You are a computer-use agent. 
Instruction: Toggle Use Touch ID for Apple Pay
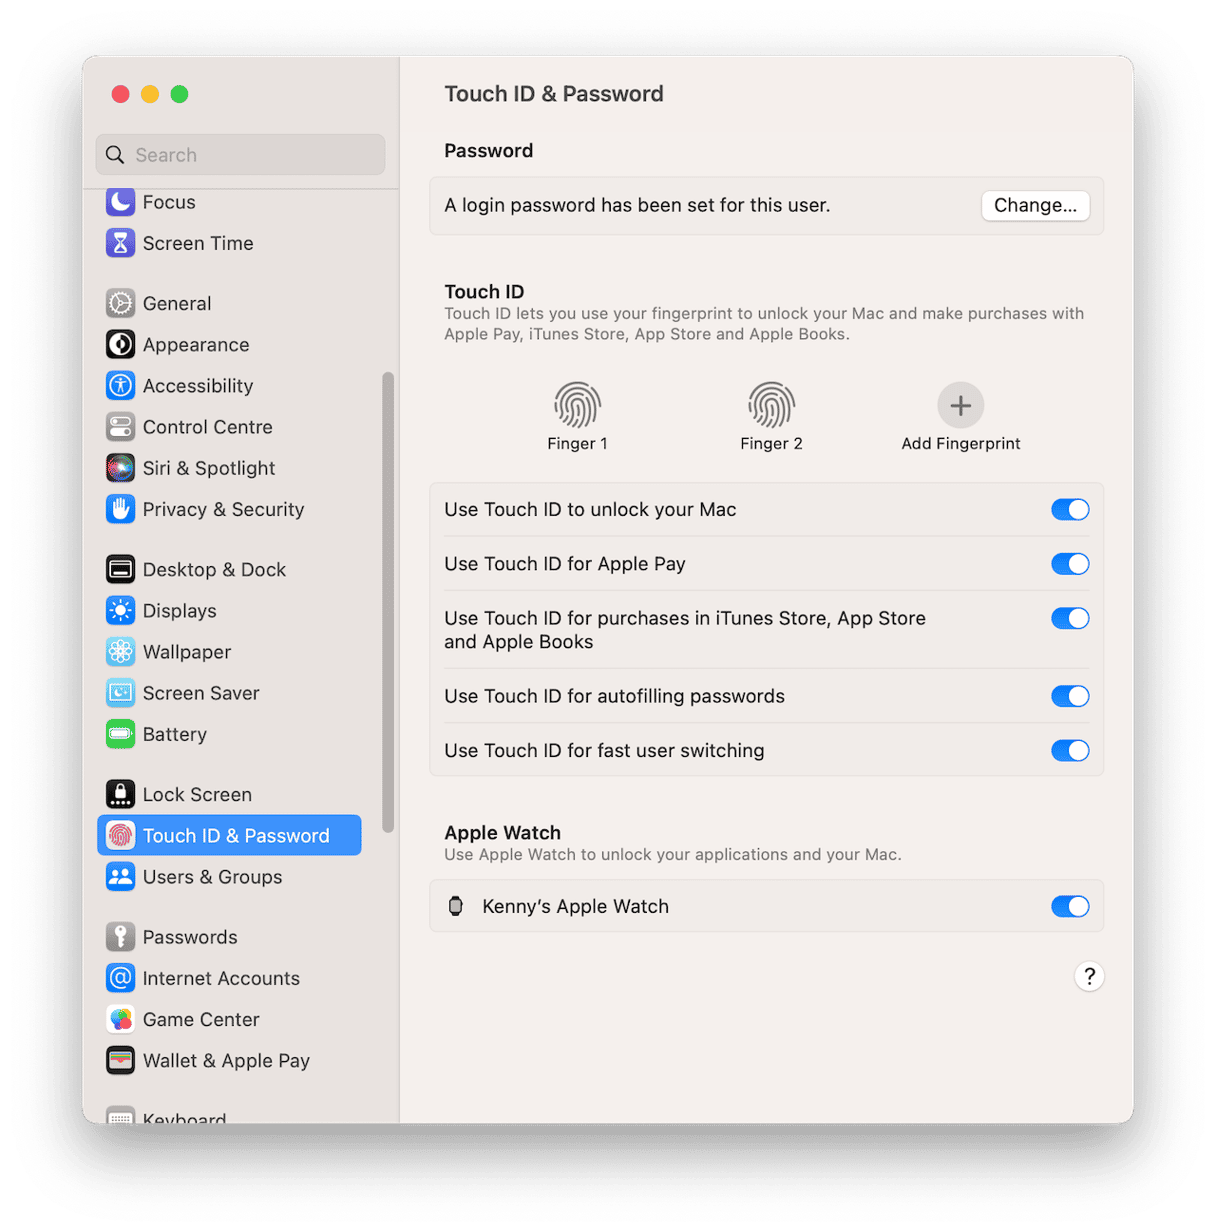point(1070,564)
